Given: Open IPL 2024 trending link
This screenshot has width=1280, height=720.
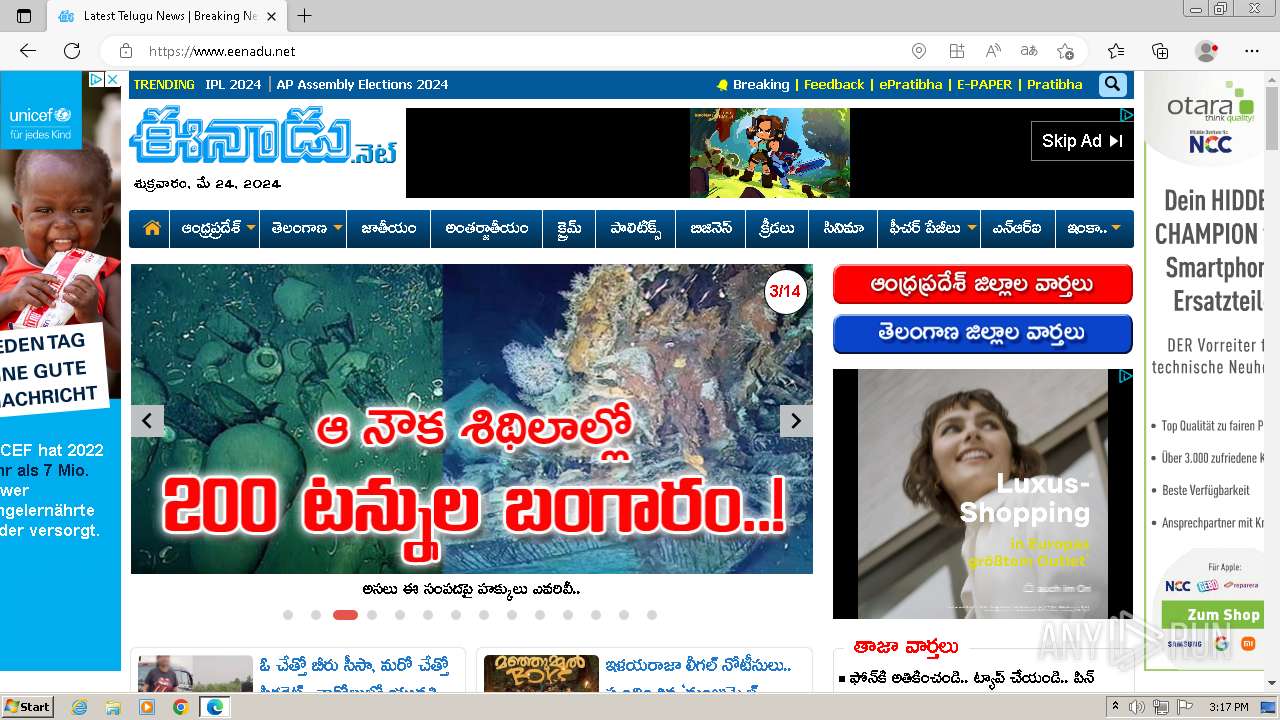Looking at the screenshot, I should (x=233, y=85).
